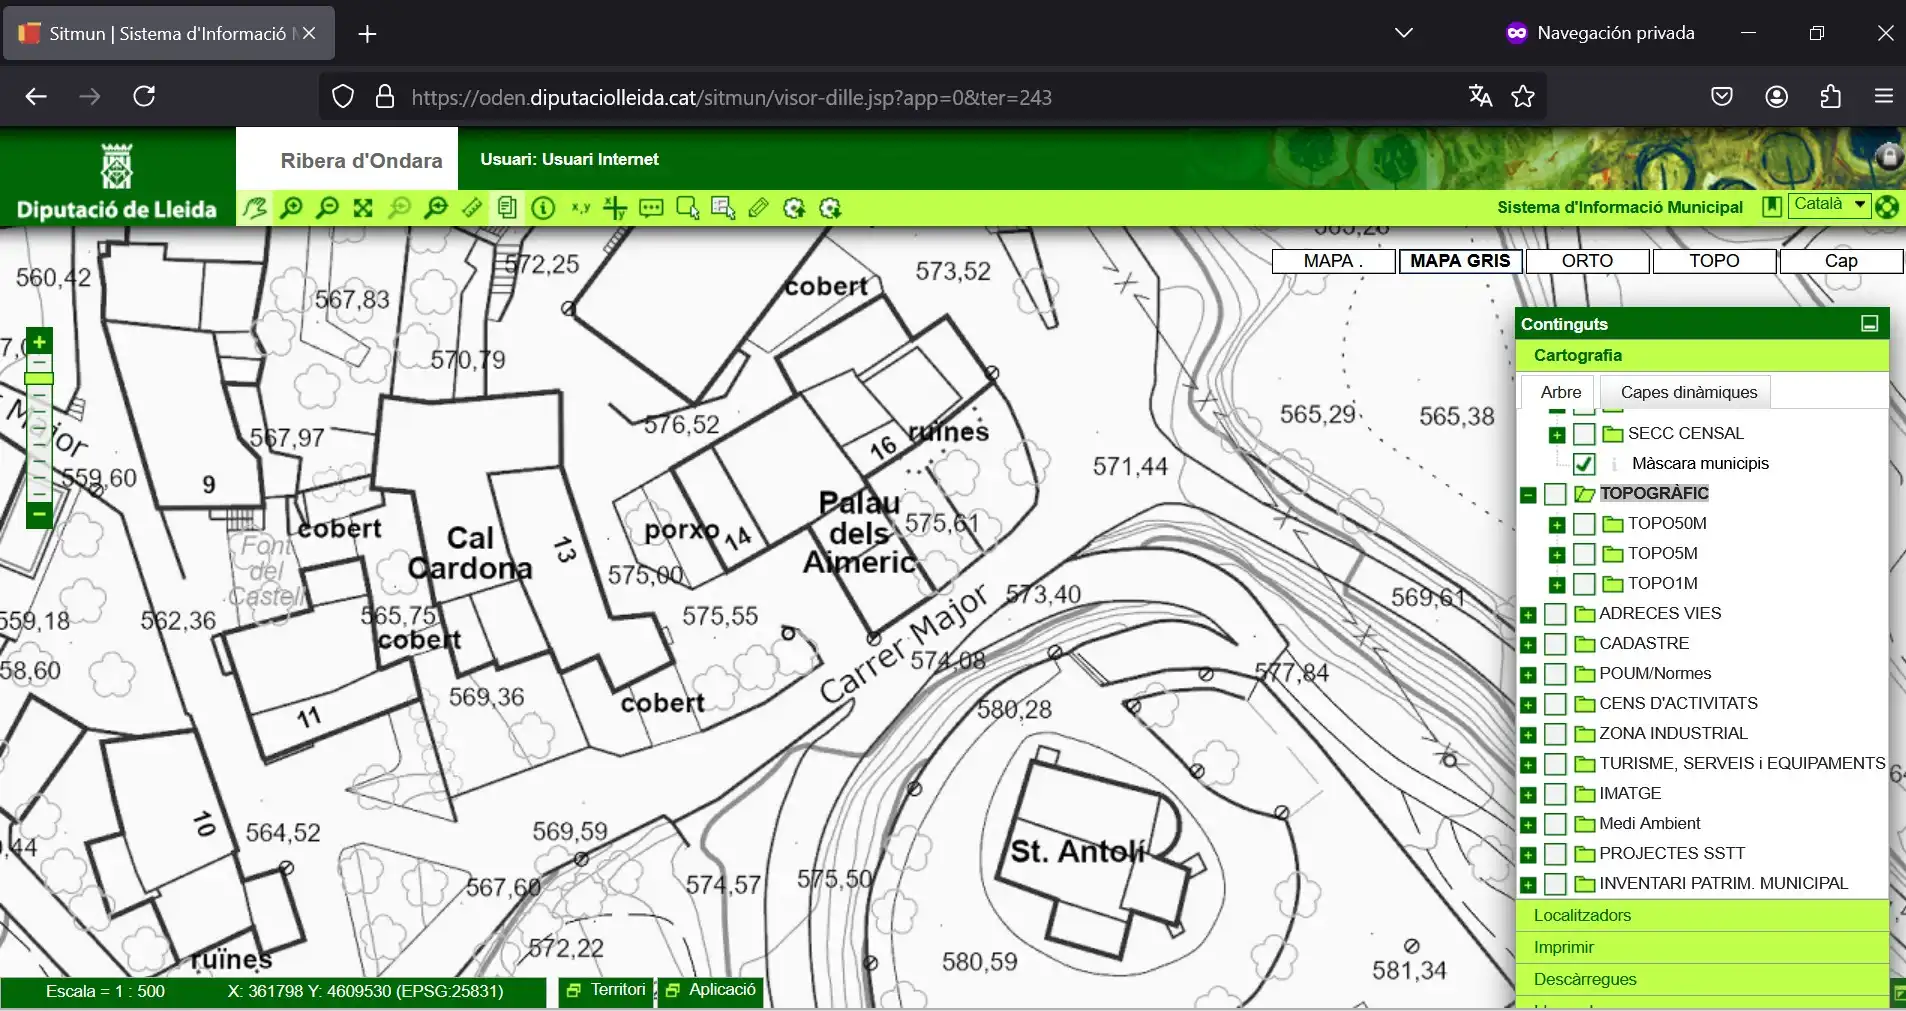Activate the zoom out magnifier tool
The image size is (1906, 1011).
tap(327, 208)
